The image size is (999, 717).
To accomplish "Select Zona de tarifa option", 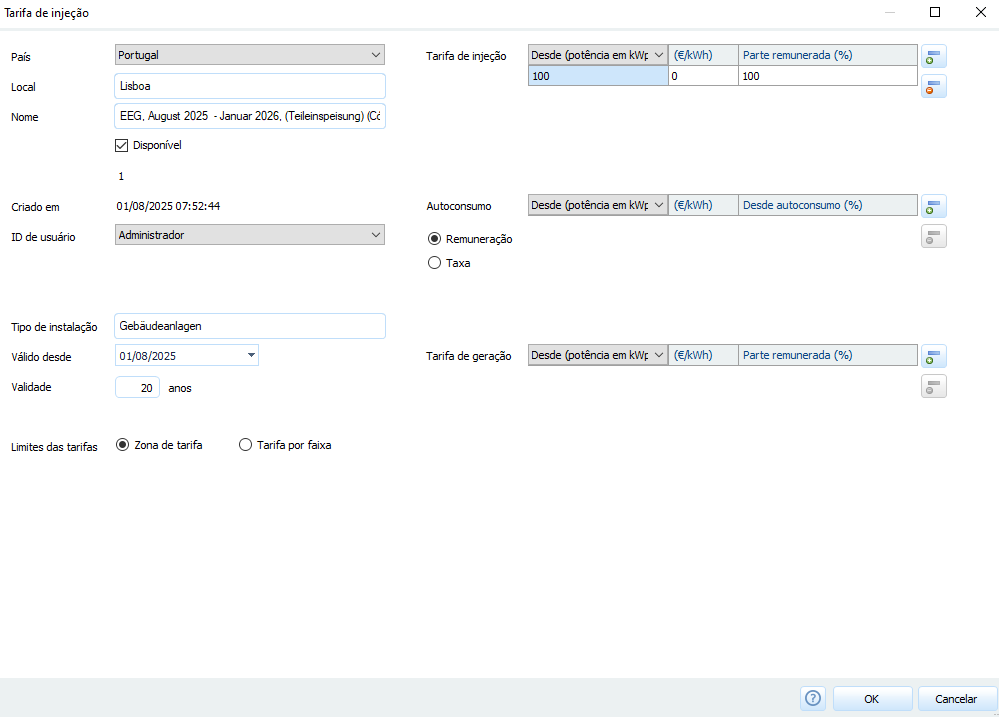I will (123, 446).
